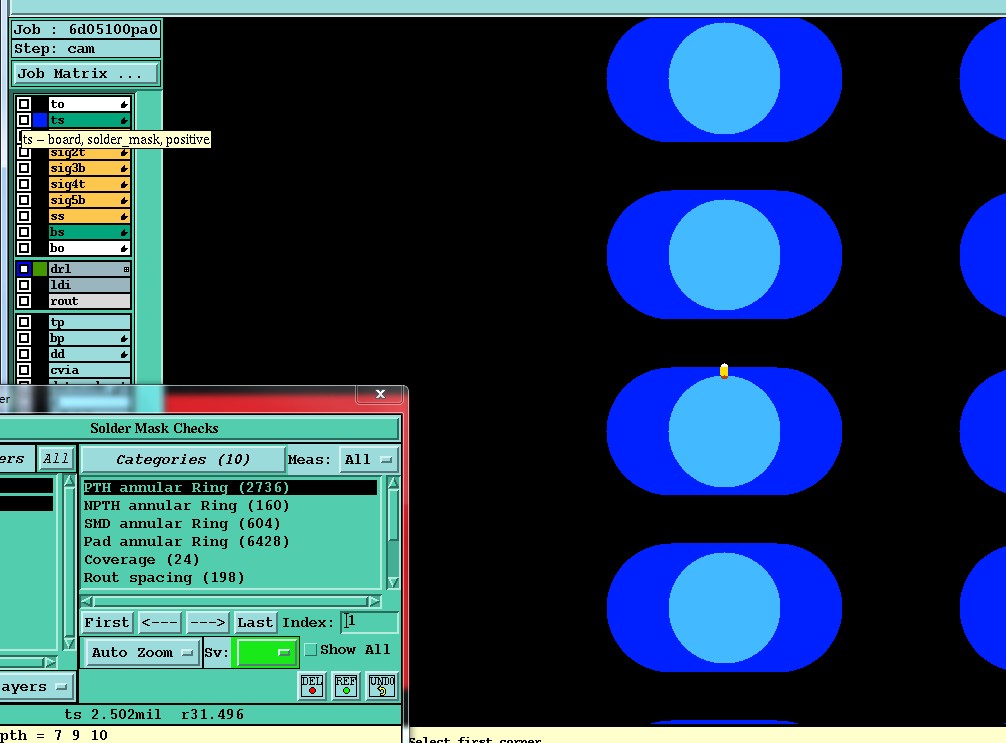Image resolution: width=1006 pixels, height=743 pixels.
Task: Click the context icon on 'to' layer row
Action: point(124,104)
